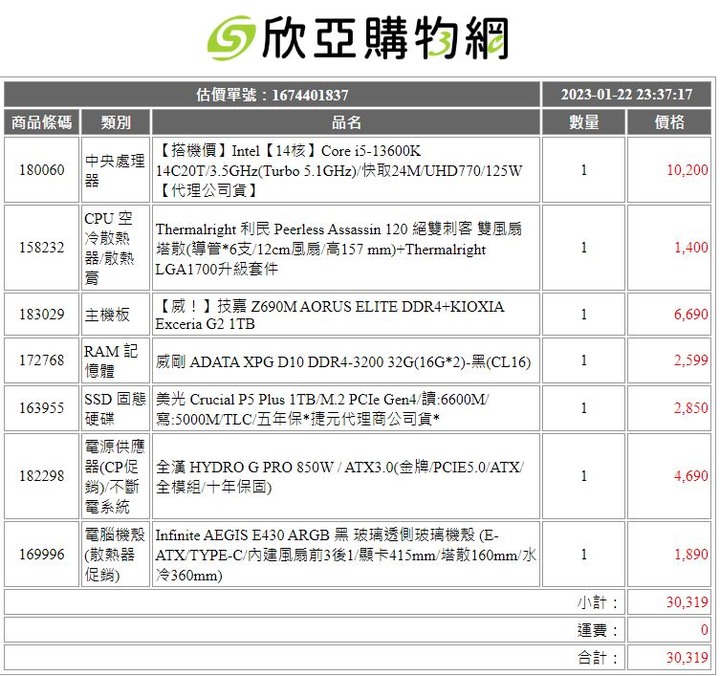Select product code 172768
The width and height of the screenshot is (720, 676).
[41, 361]
